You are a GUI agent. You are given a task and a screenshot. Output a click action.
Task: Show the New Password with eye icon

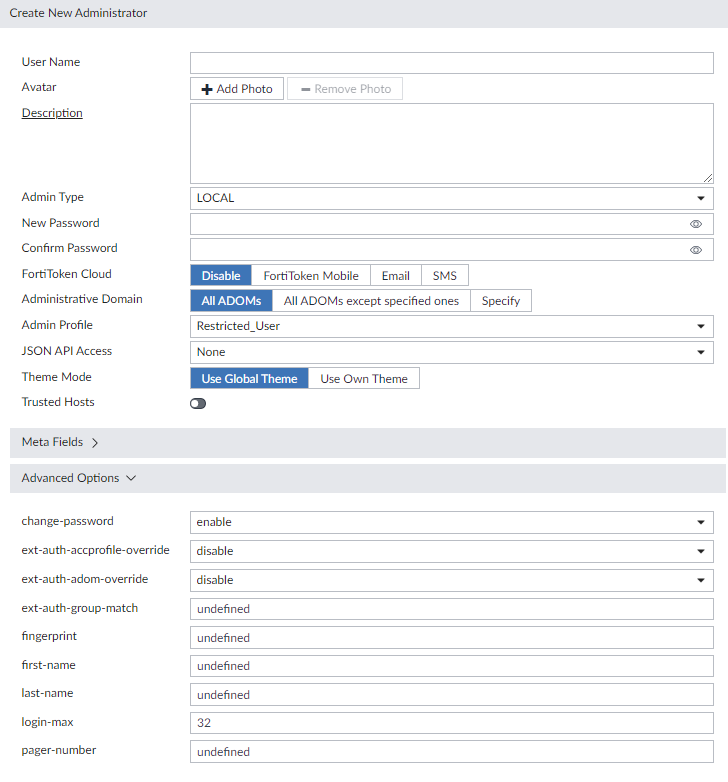pyautogui.click(x=696, y=224)
